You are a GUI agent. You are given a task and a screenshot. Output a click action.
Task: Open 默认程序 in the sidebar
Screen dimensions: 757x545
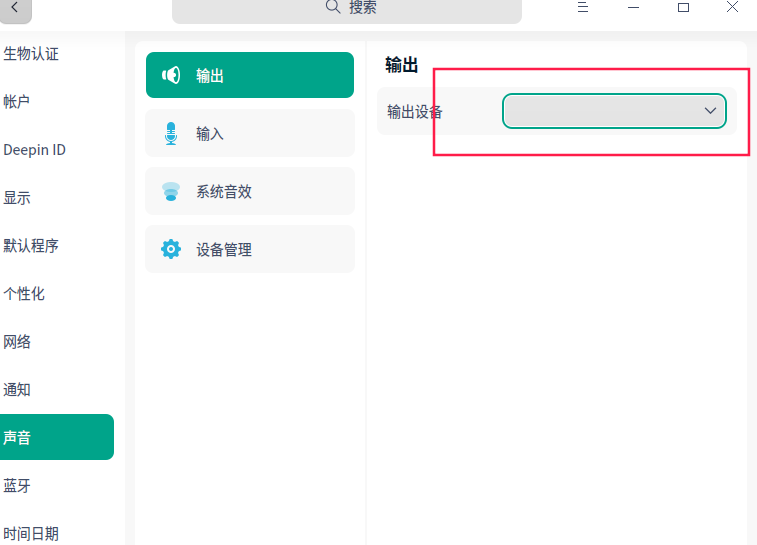point(31,246)
